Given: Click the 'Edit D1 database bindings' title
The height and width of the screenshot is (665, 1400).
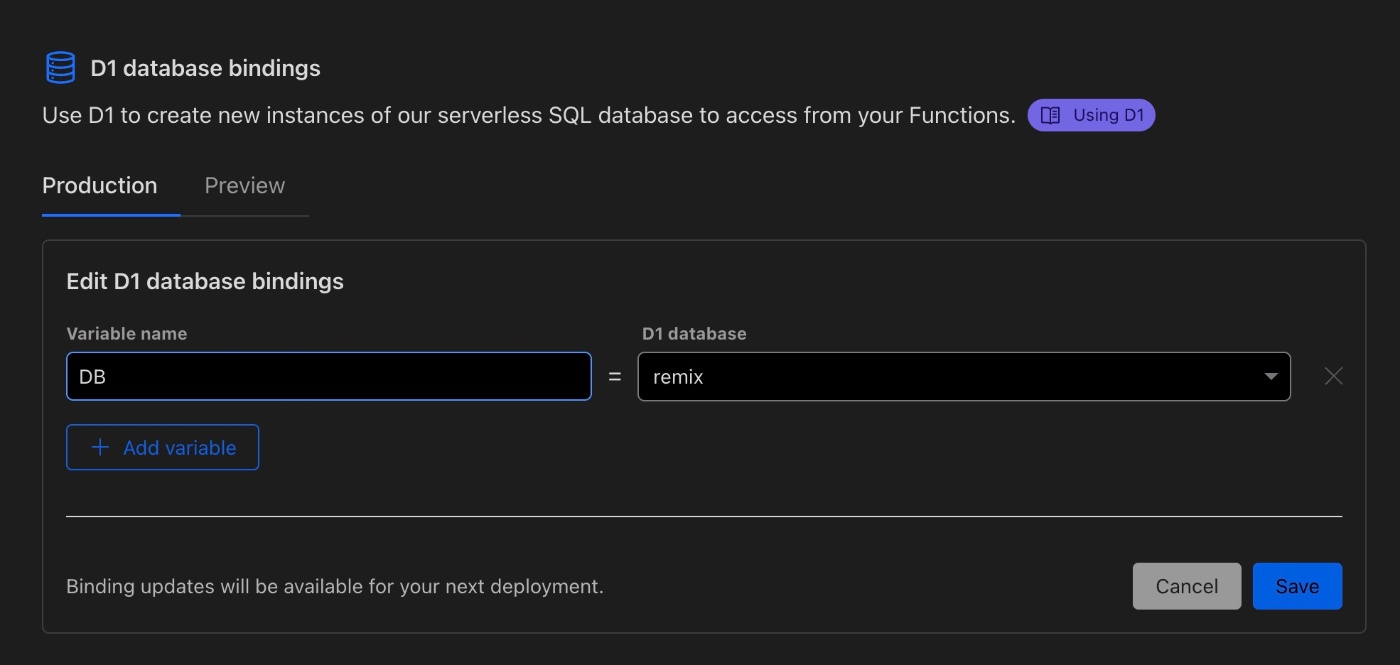Looking at the screenshot, I should tap(205, 282).
